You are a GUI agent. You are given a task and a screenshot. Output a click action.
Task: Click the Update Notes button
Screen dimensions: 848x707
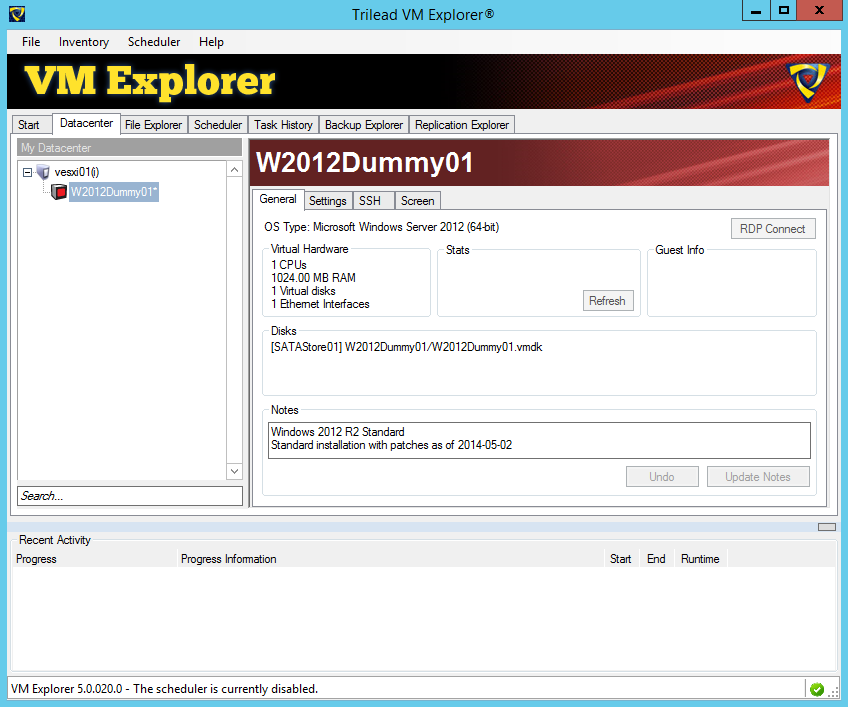[758, 477]
